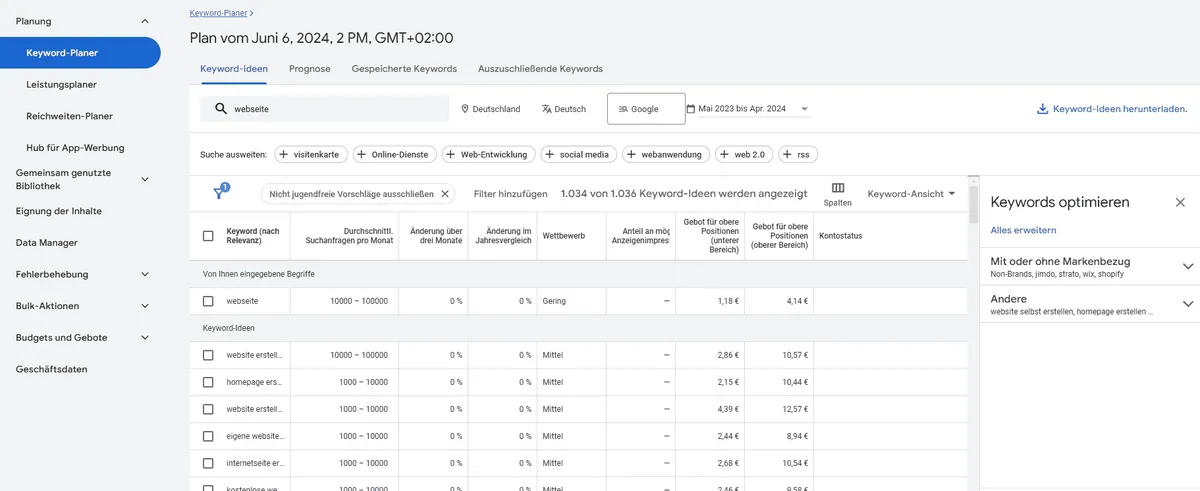1200x491 pixels.
Task: Open the filter funnel icon with badge
Action: point(220,192)
